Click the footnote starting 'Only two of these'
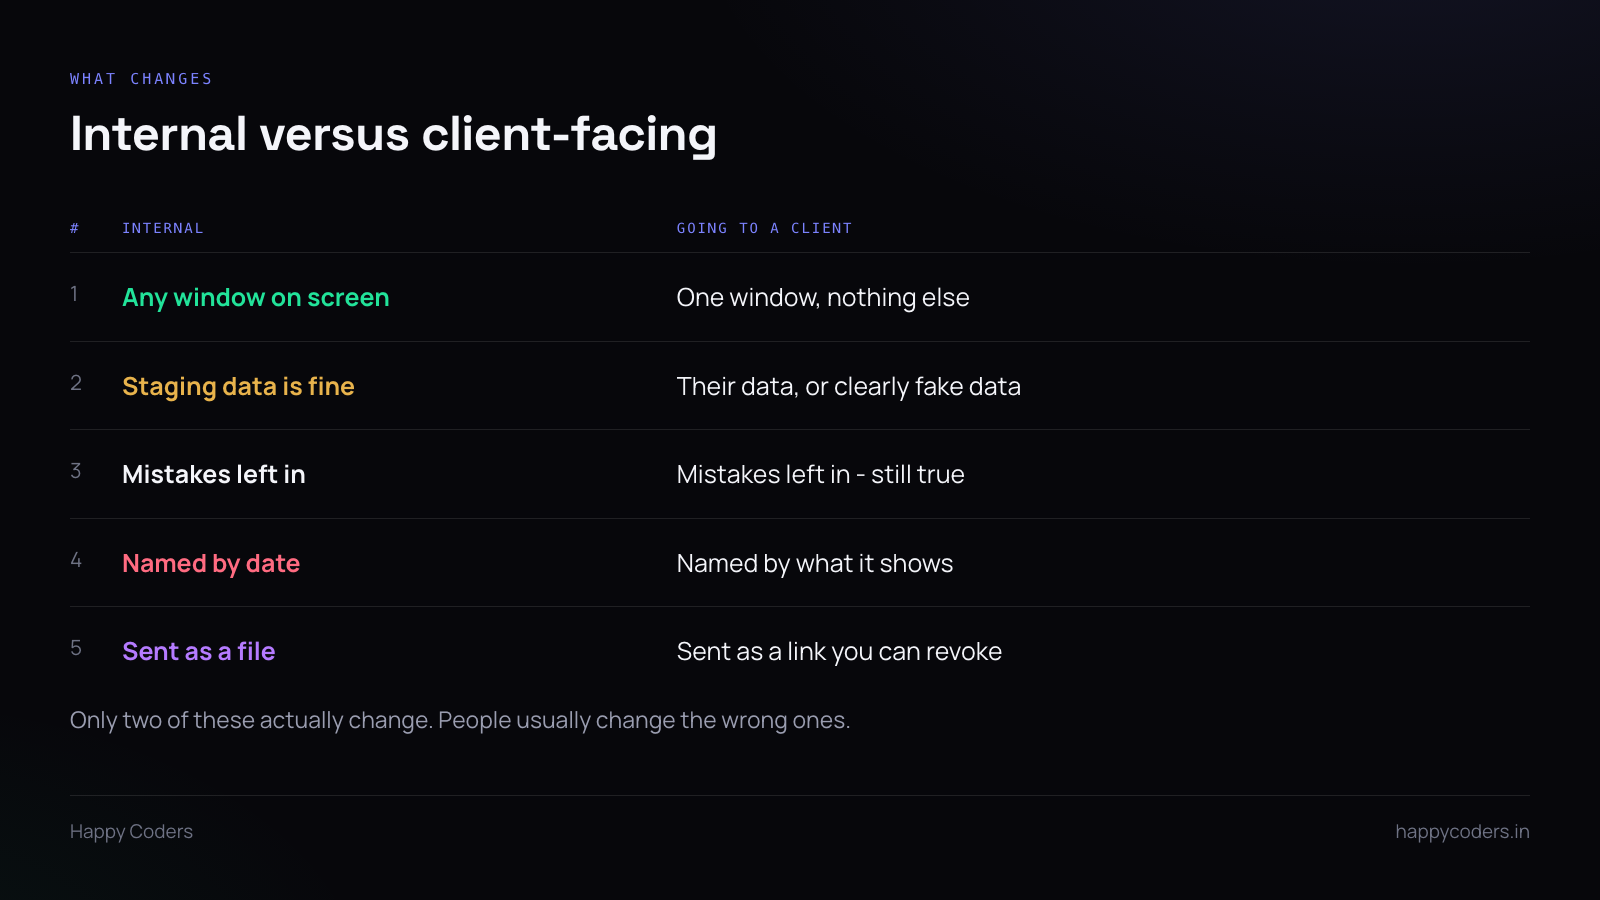The height and width of the screenshot is (900, 1600). click(x=460, y=721)
